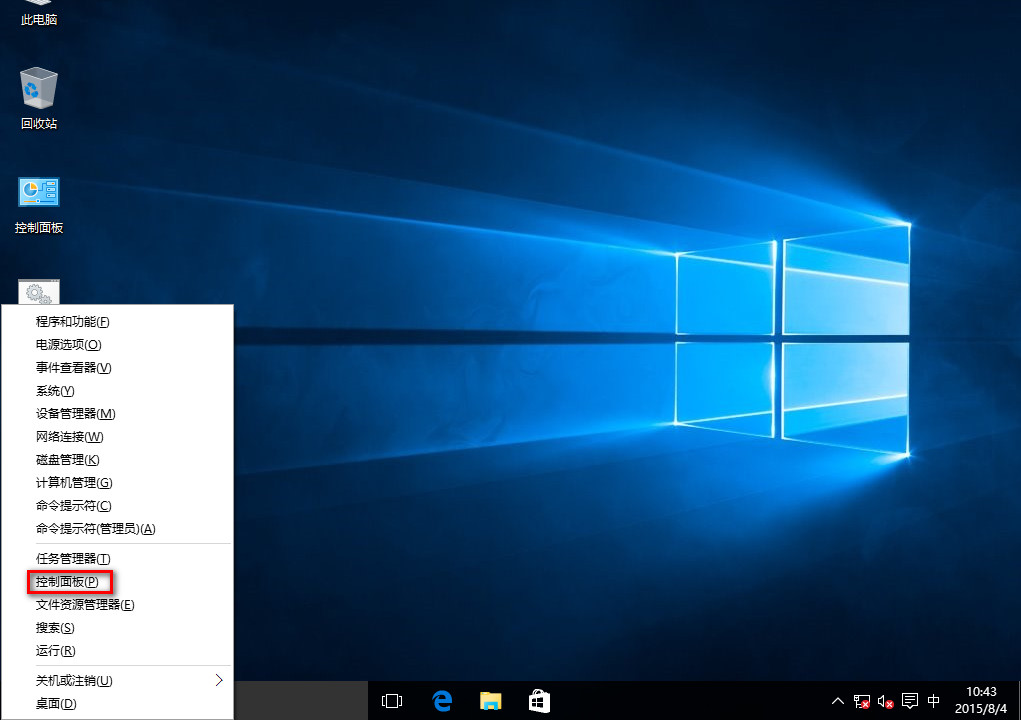Launch Microsoft Edge from the taskbar
Viewport: 1021px width, 720px height.
tap(442, 700)
